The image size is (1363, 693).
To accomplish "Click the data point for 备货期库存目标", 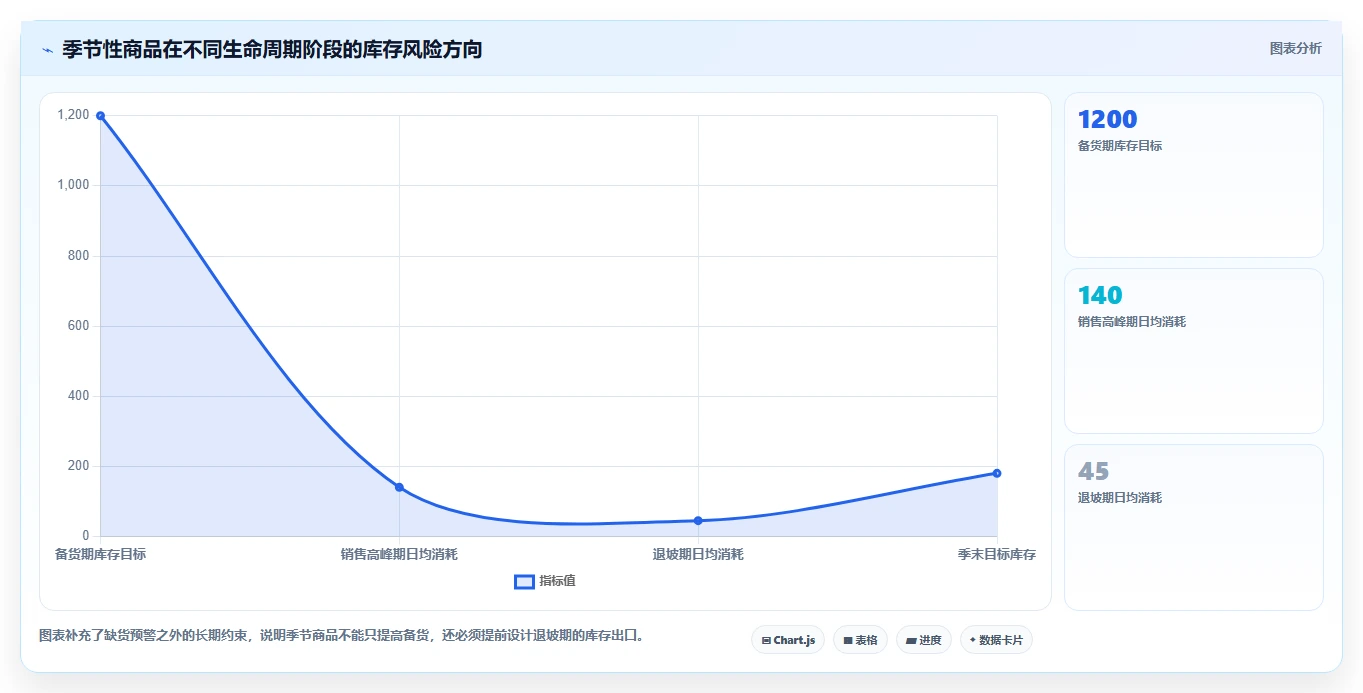I will (x=100, y=116).
